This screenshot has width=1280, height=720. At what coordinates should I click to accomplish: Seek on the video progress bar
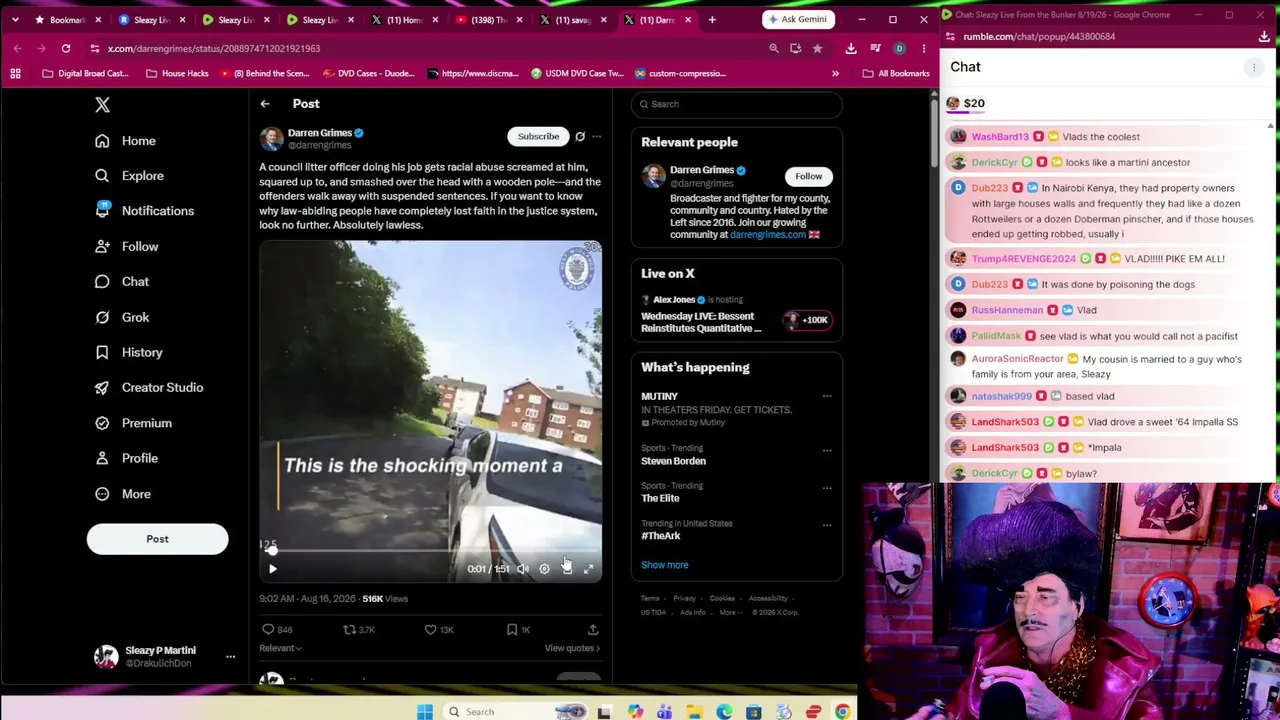point(431,551)
